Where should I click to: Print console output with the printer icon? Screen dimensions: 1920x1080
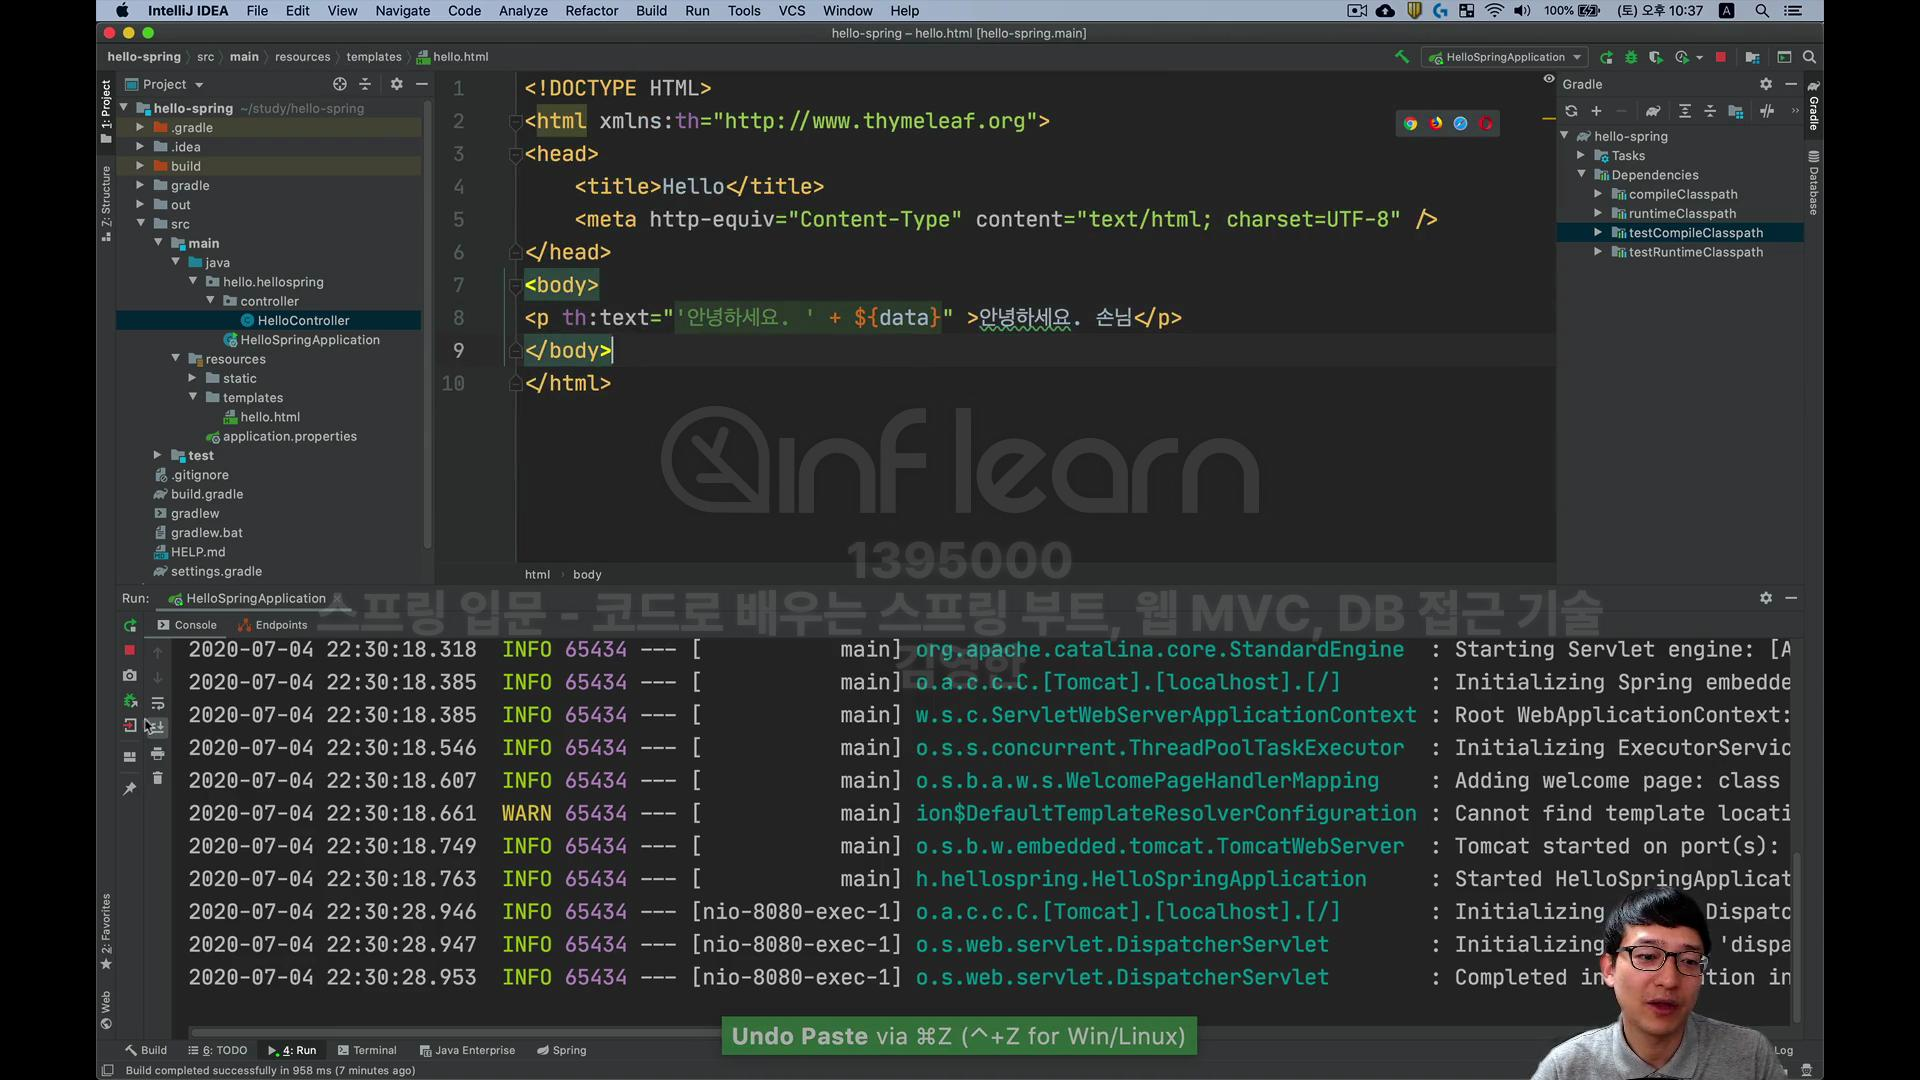(157, 753)
